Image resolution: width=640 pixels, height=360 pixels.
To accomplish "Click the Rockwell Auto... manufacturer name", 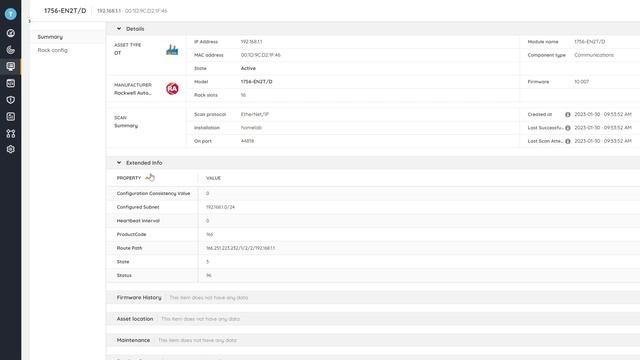I will [x=133, y=93].
